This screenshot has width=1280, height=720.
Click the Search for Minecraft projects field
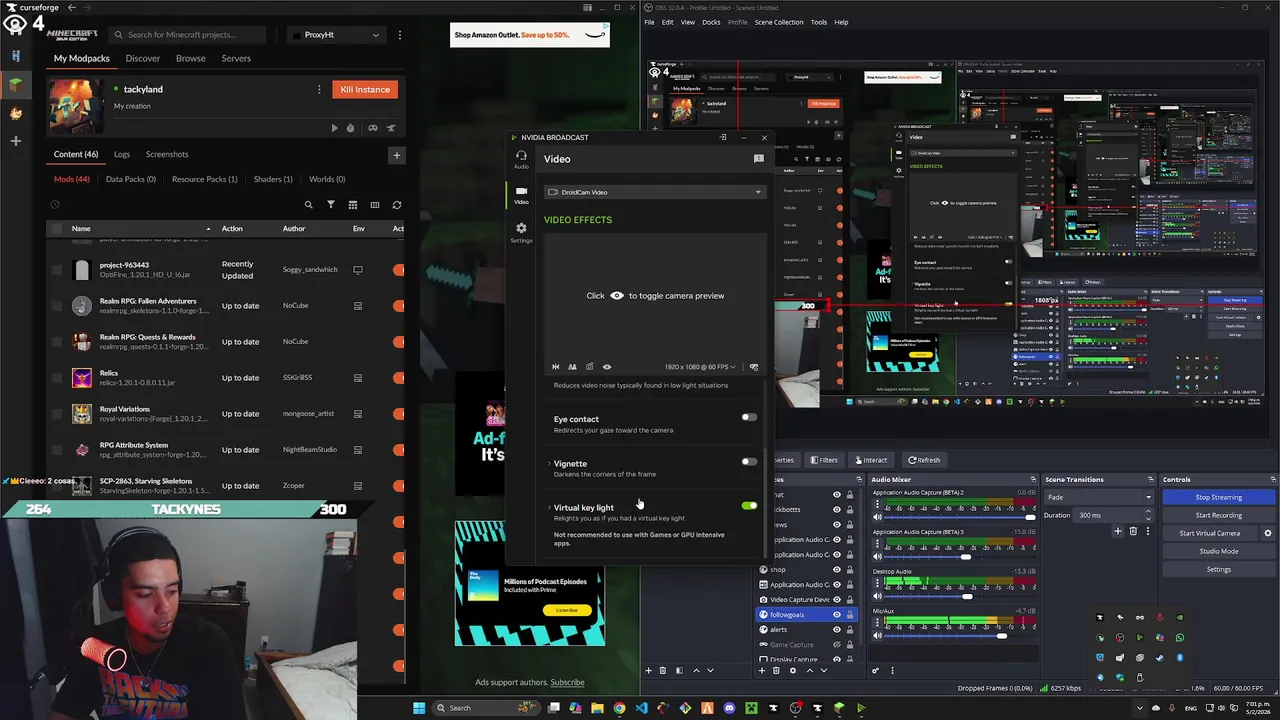[187, 35]
